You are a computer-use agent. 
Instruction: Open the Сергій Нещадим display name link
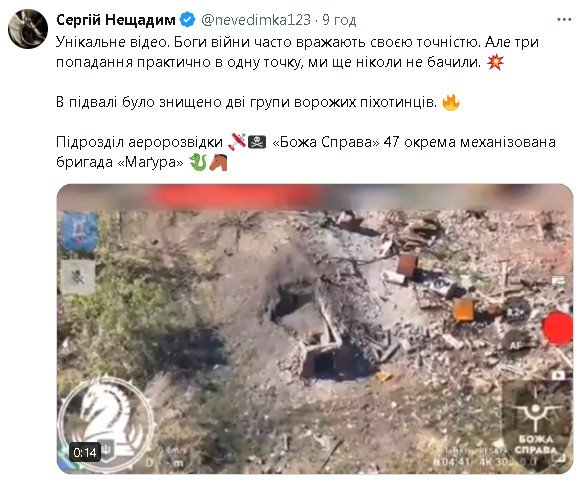point(116,20)
